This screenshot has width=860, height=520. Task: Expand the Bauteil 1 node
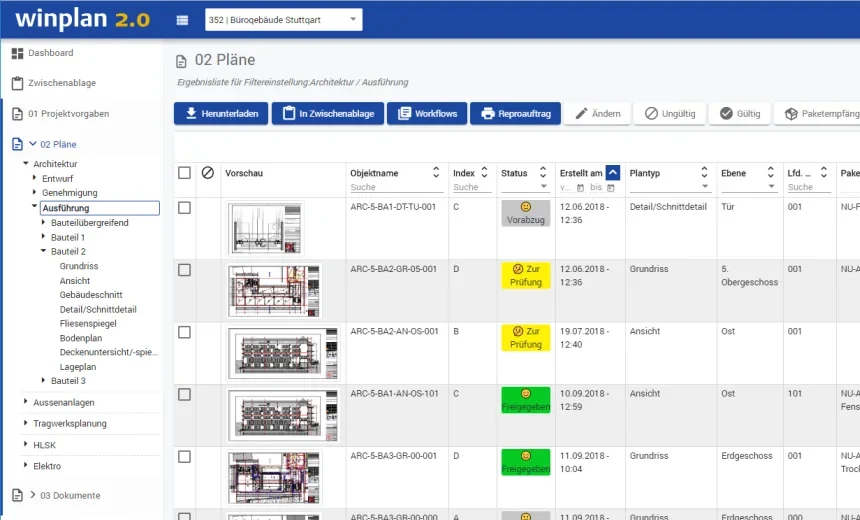[43, 236]
